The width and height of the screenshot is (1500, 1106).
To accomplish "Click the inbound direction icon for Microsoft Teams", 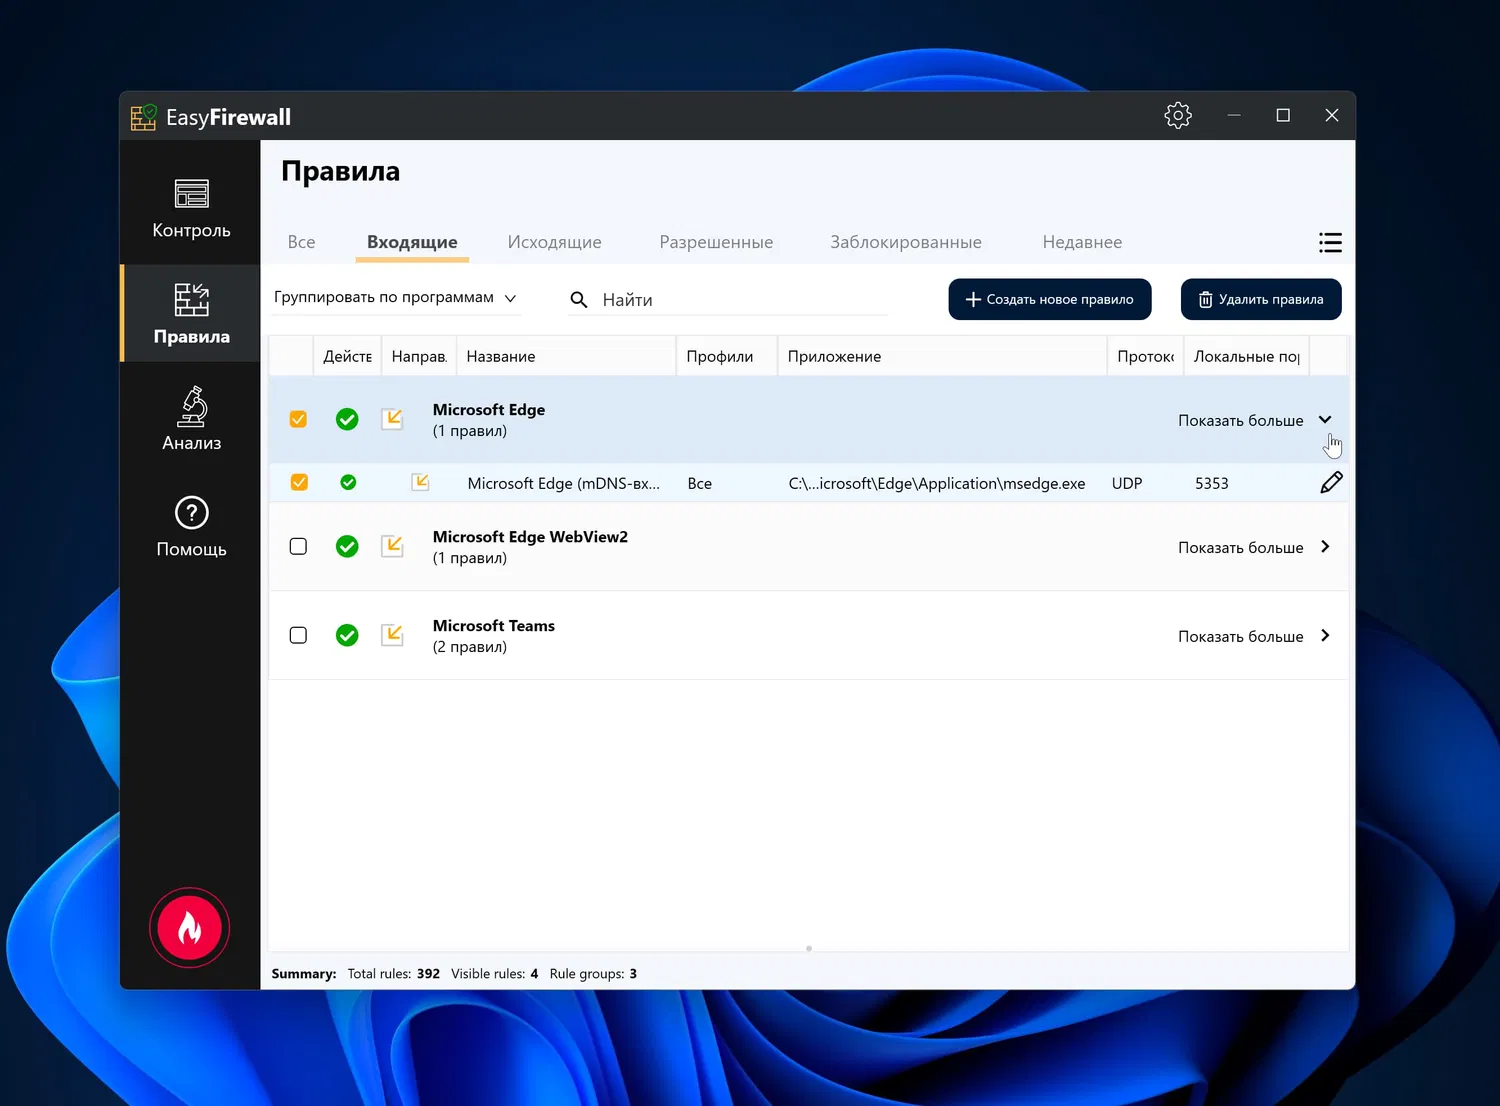I will (x=392, y=635).
